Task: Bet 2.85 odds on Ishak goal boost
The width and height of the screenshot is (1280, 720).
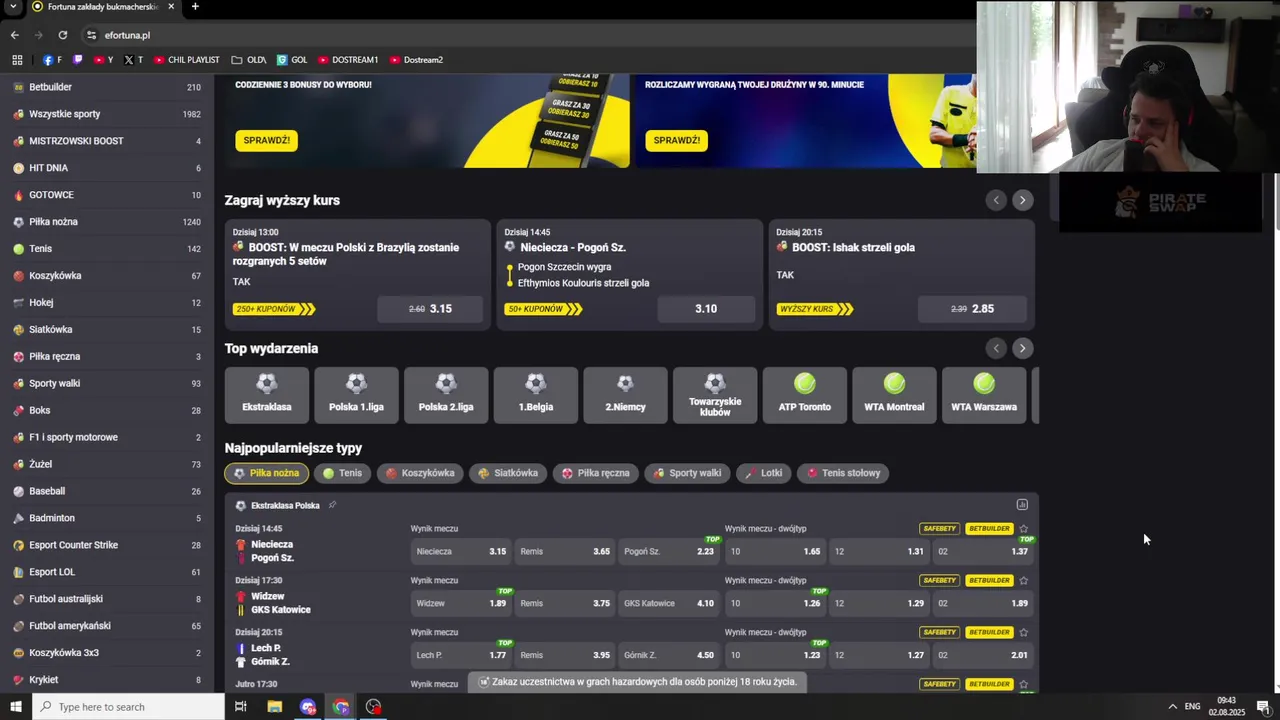Action: click(x=972, y=309)
